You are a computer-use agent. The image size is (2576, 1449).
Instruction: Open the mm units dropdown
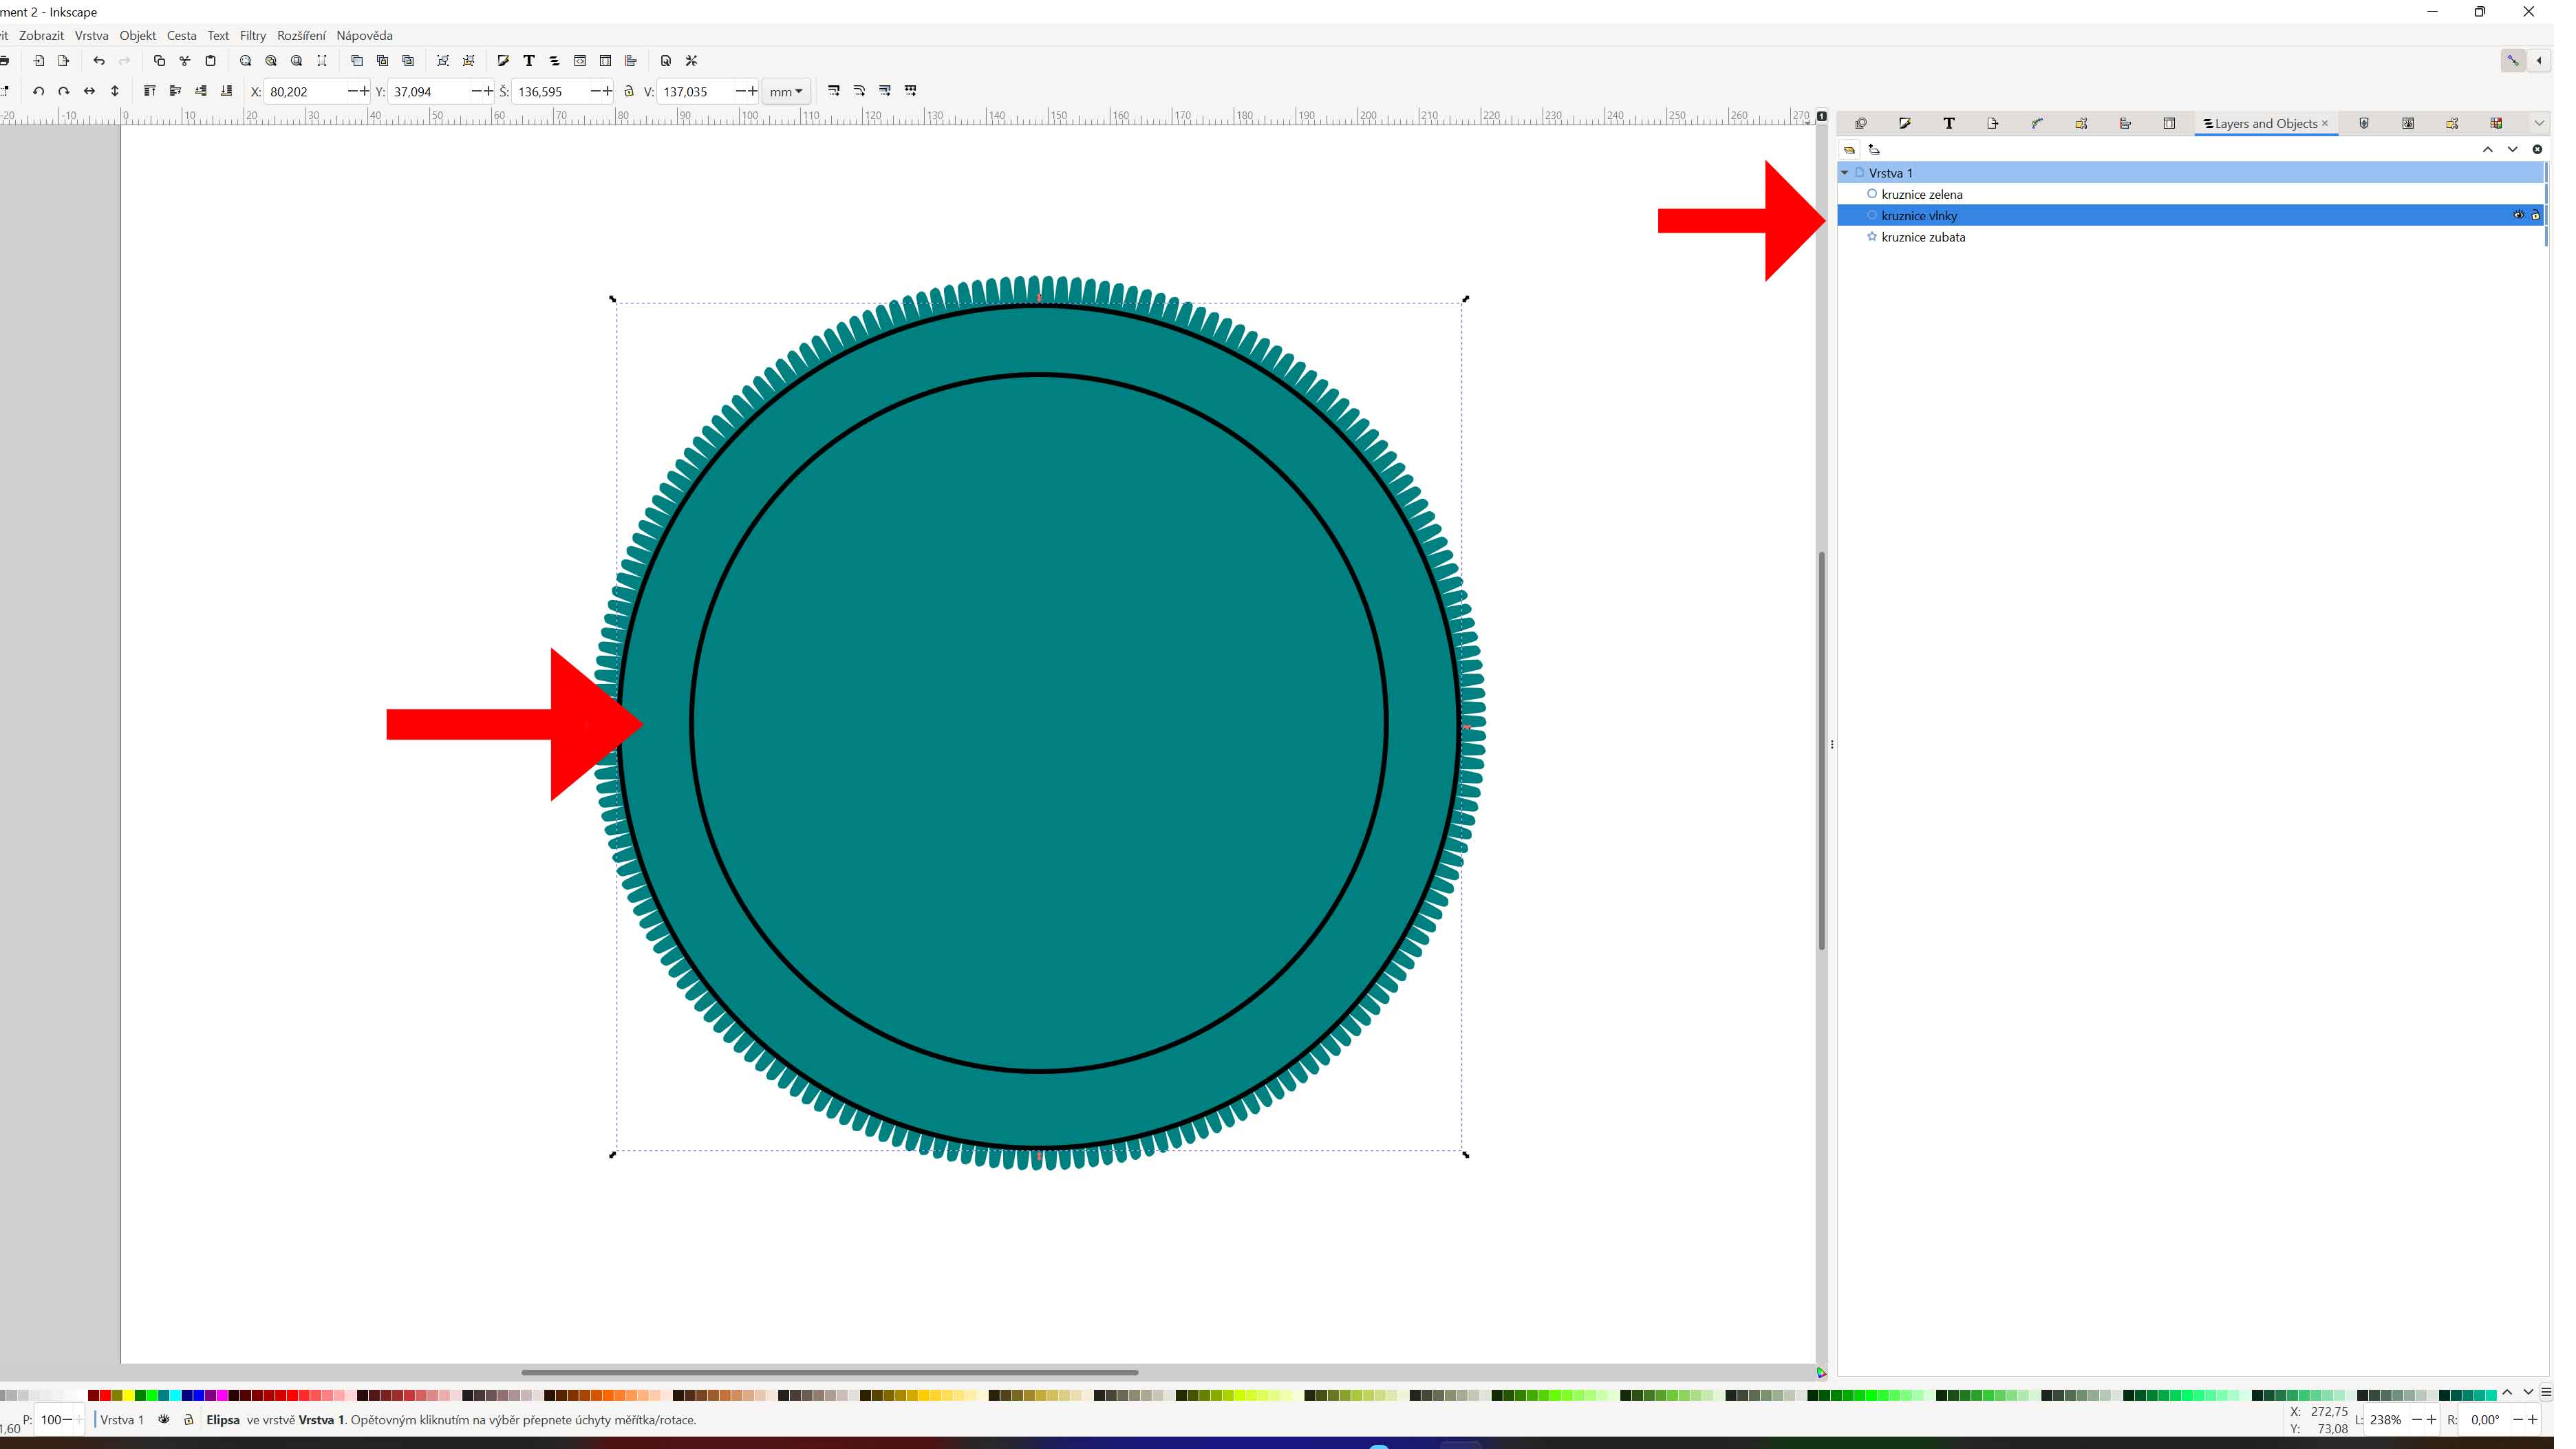785,91
